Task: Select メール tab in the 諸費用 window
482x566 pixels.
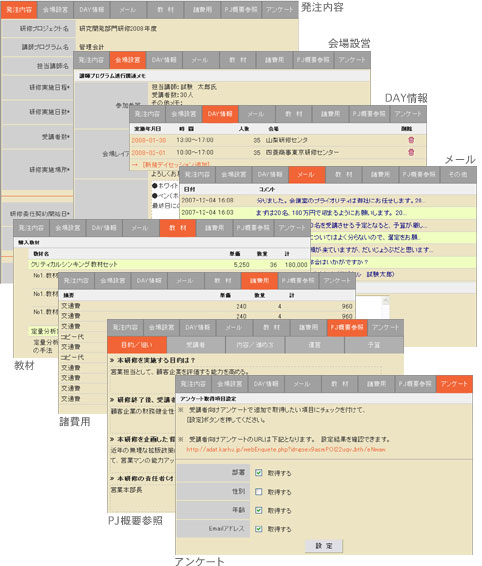Action: pyautogui.click(x=185, y=281)
